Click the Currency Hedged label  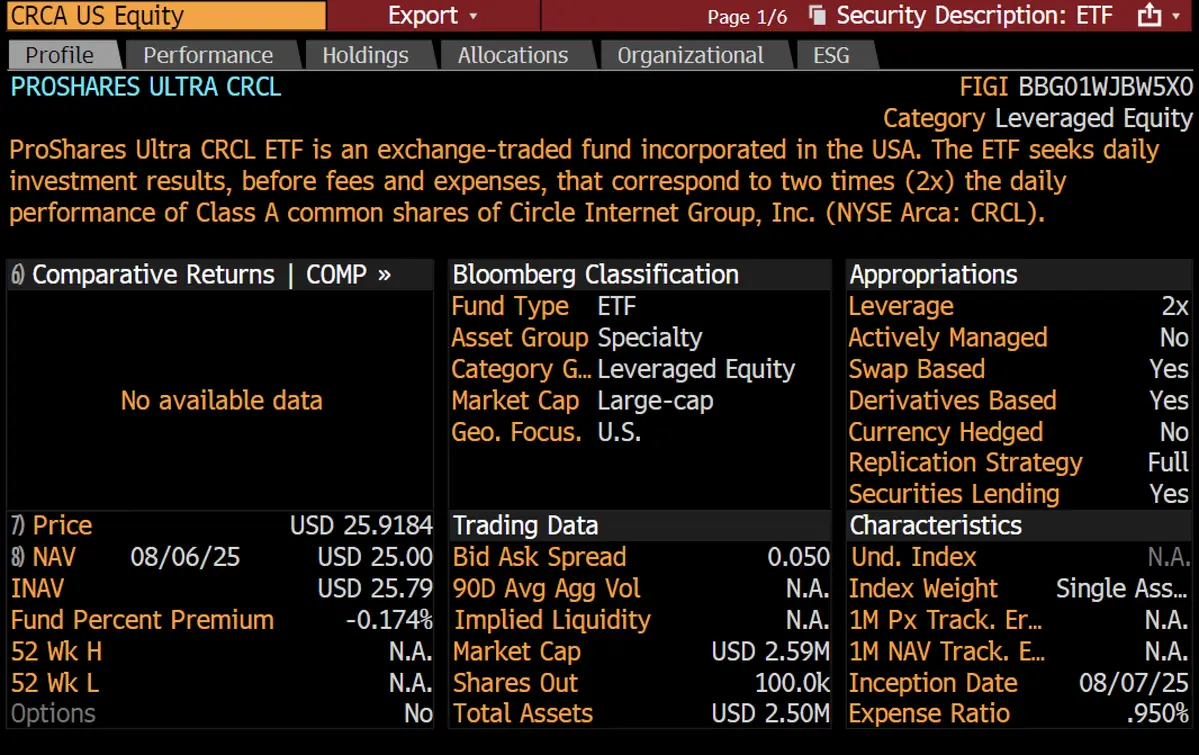pyautogui.click(x=946, y=432)
